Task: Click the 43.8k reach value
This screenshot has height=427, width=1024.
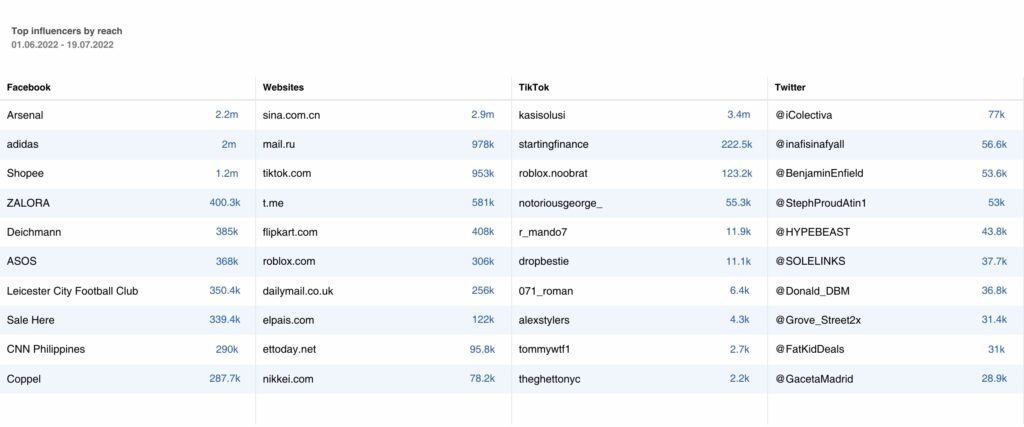Action: click(994, 232)
